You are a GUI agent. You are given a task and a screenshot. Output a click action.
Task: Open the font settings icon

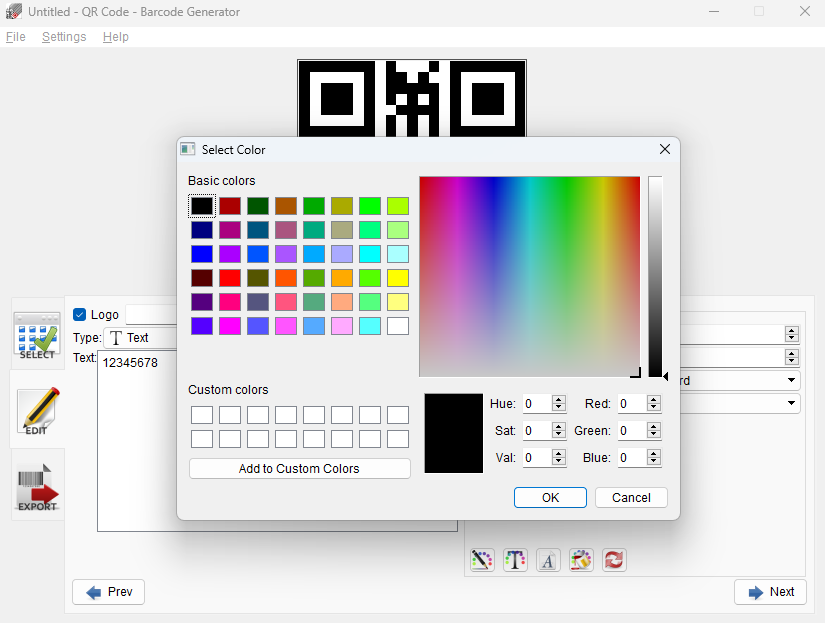(548, 560)
